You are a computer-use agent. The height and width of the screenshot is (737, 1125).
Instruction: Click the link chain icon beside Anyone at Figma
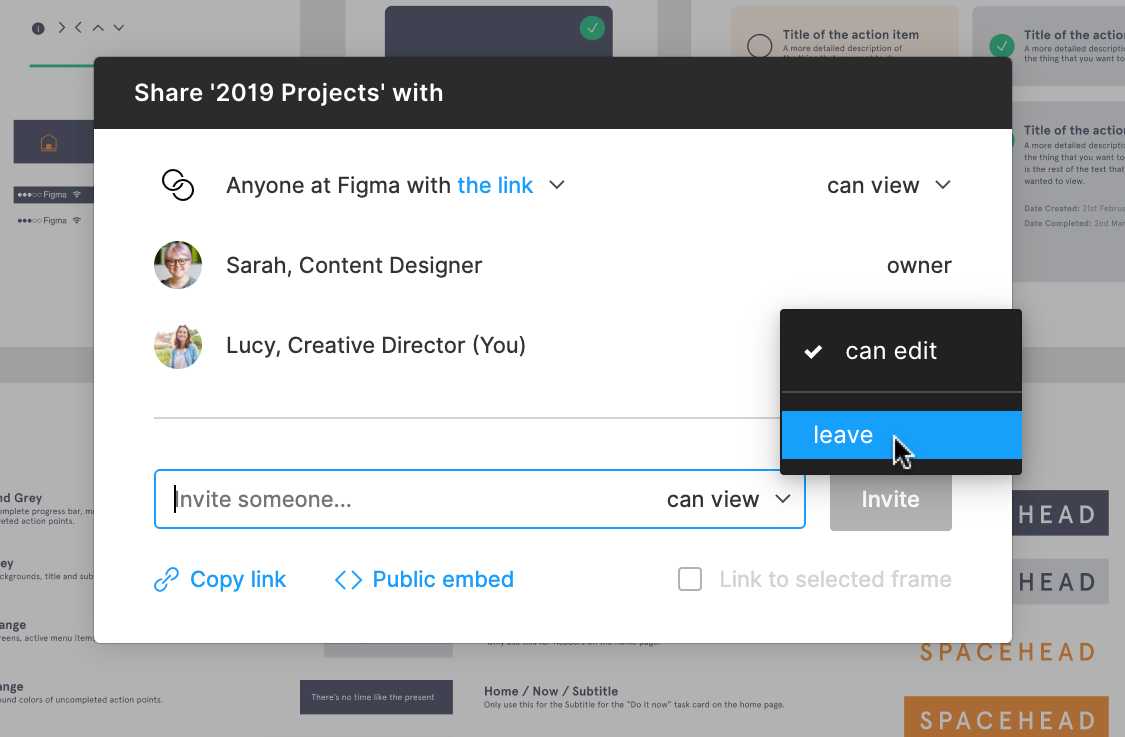point(177,185)
